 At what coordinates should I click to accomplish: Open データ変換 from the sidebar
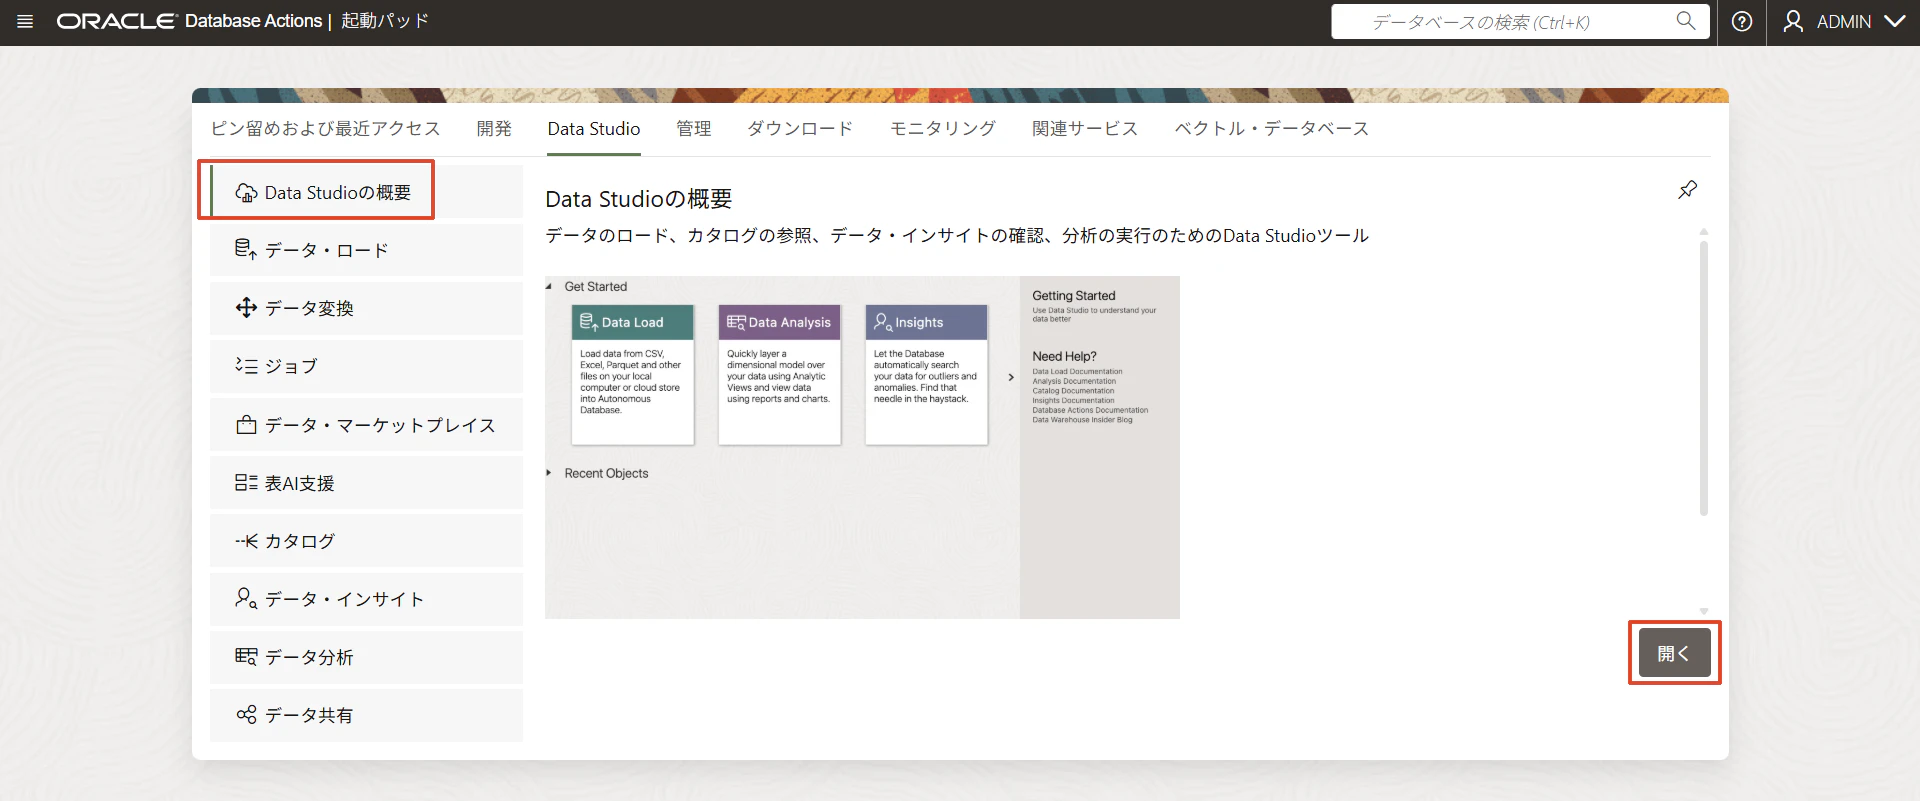pyautogui.click(x=366, y=308)
